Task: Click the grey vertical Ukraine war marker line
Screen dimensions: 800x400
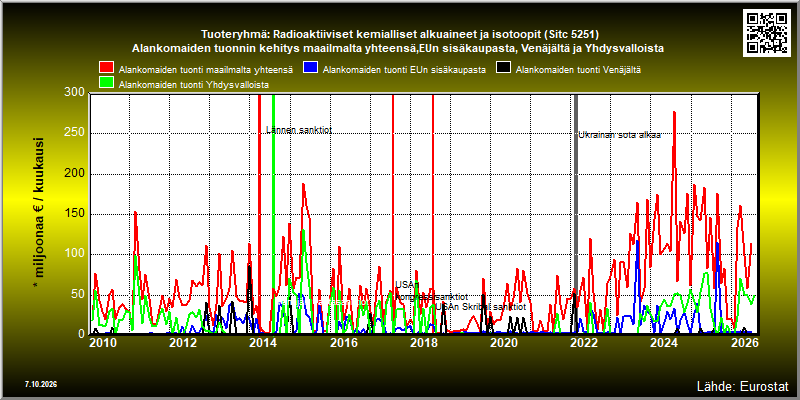Action: pyautogui.click(x=576, y=214)
